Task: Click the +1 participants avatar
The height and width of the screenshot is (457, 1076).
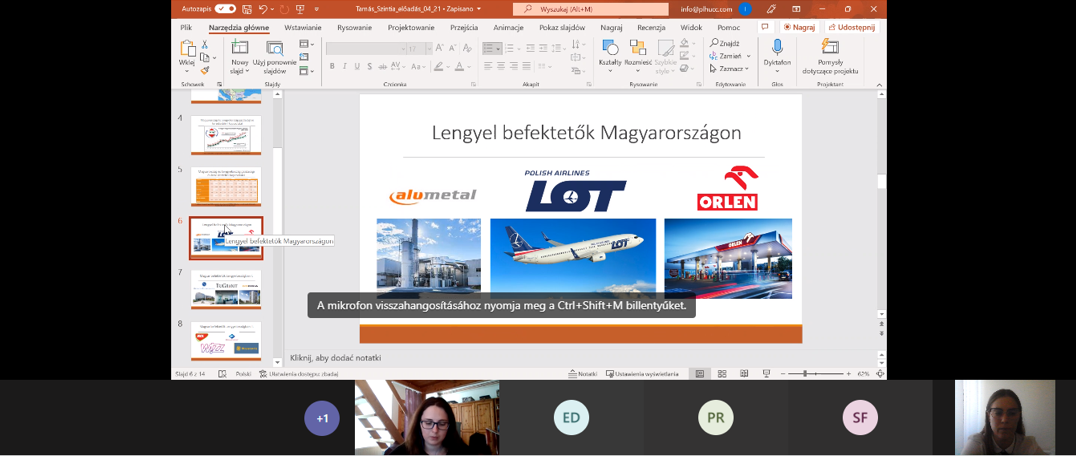Action: point(322,419)
